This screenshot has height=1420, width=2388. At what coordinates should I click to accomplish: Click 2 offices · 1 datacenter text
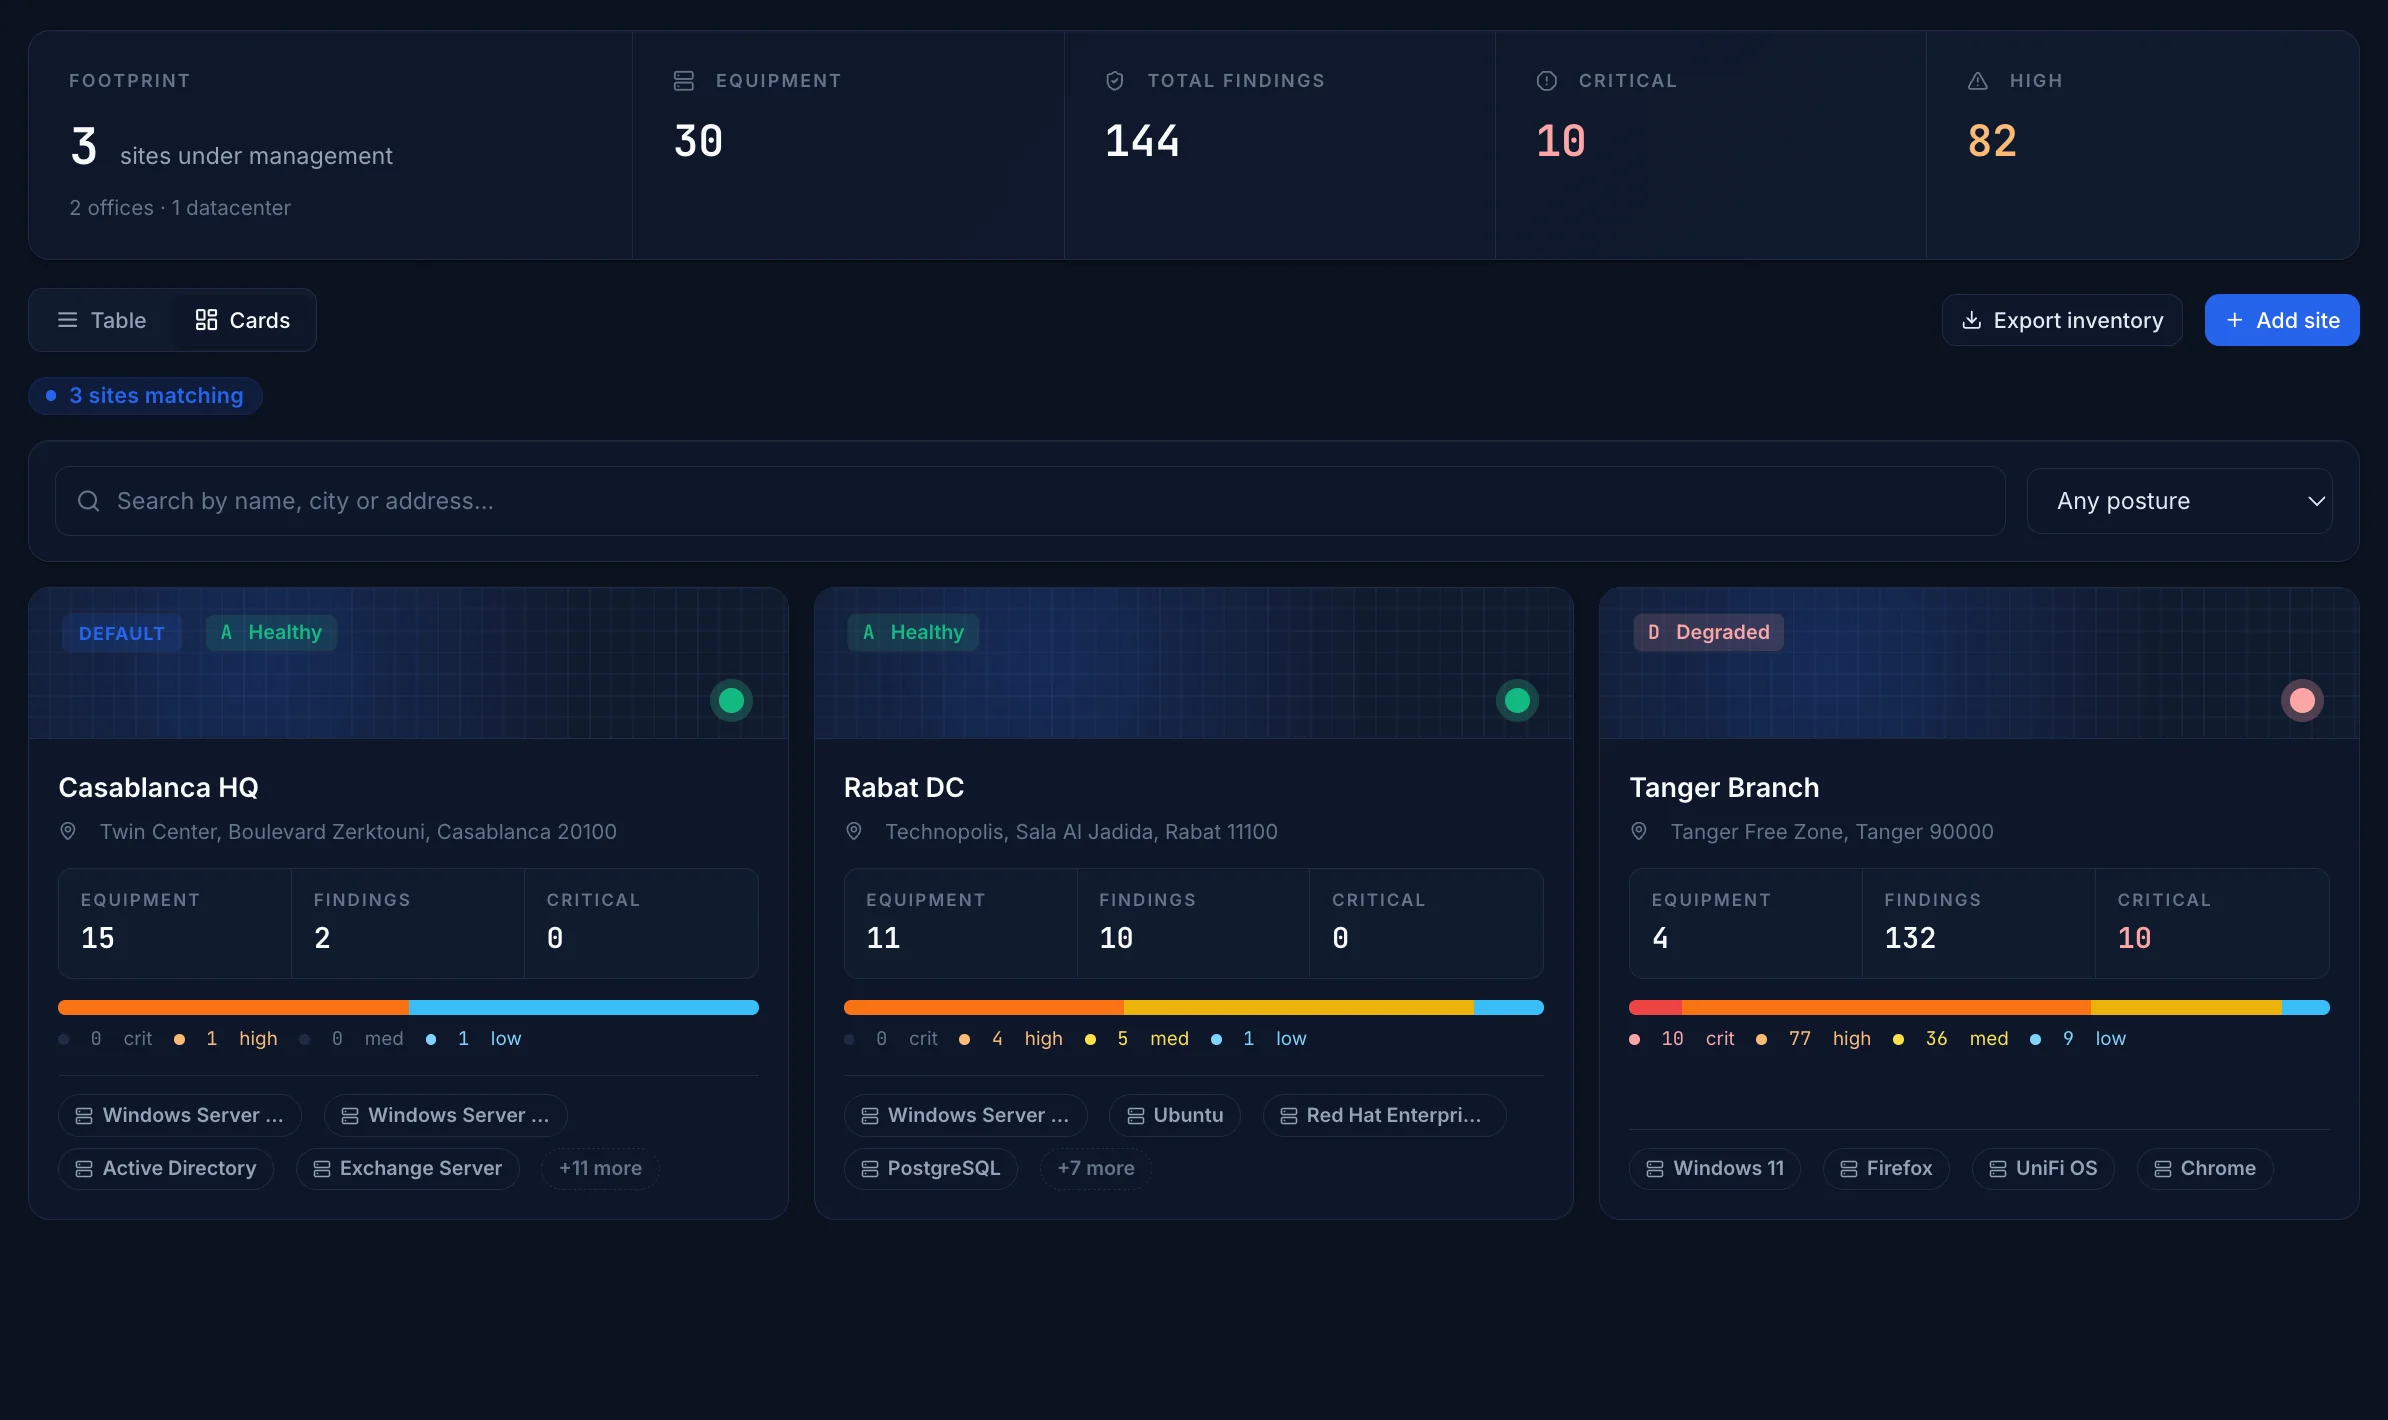pos(180,208)
